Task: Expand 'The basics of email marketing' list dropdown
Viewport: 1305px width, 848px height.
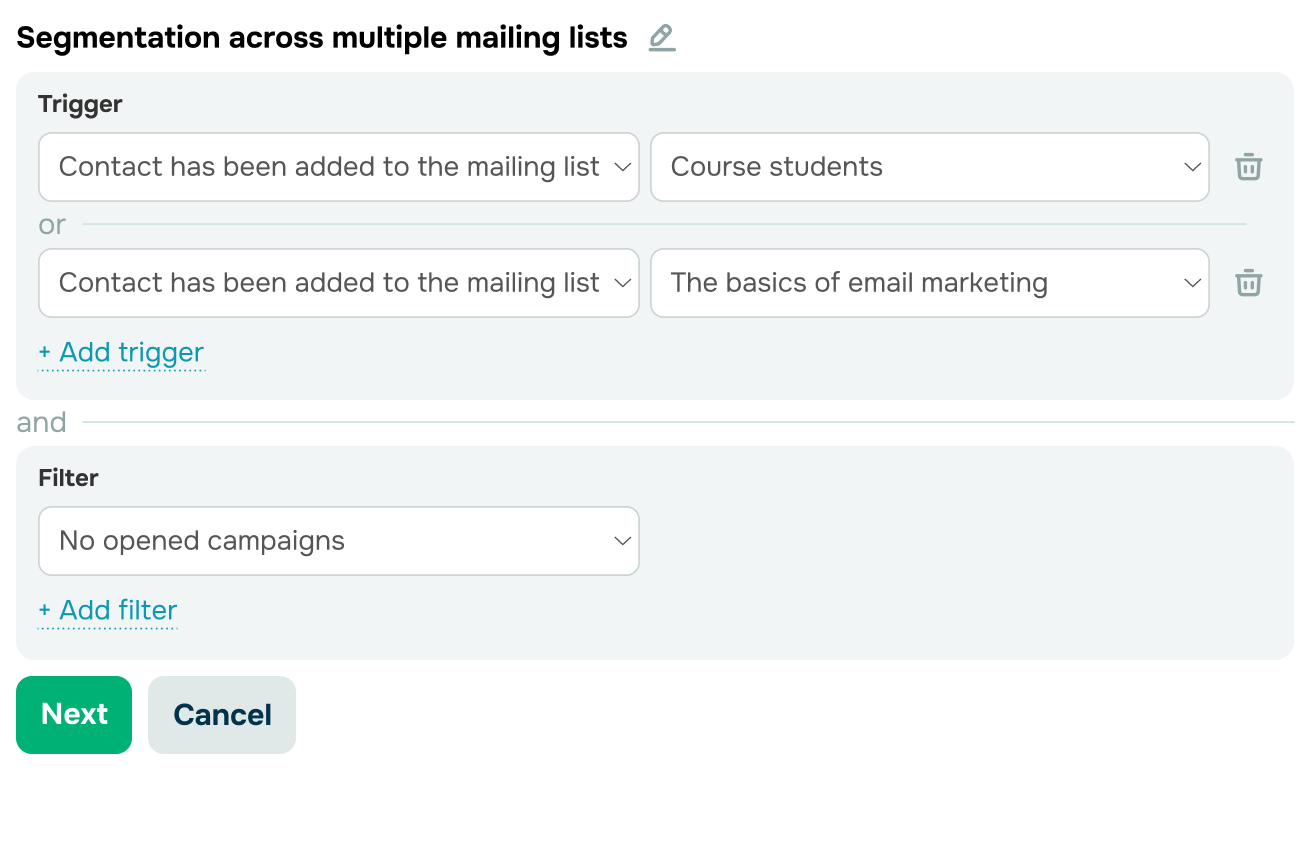Action: (930, 283)
